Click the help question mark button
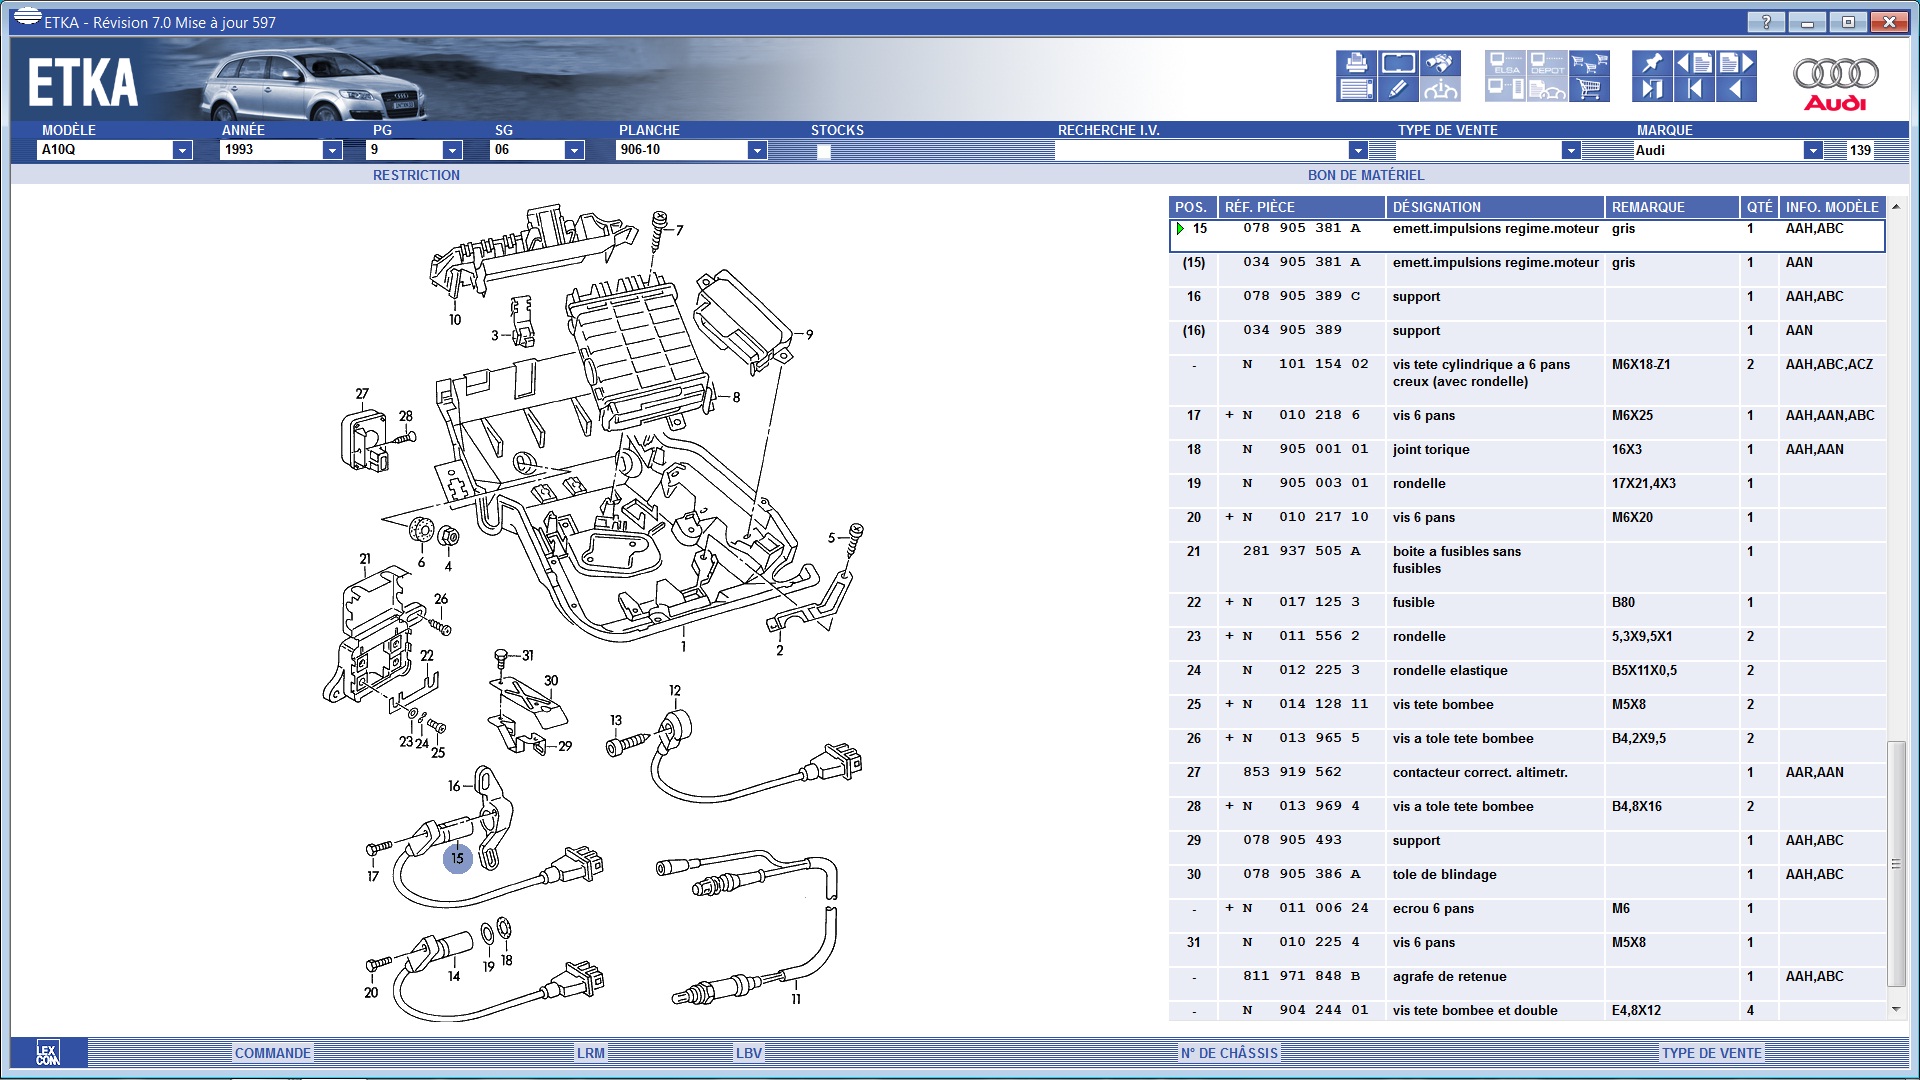The height and width of the screenshot is (1080, 1920). click(1766, 22)
